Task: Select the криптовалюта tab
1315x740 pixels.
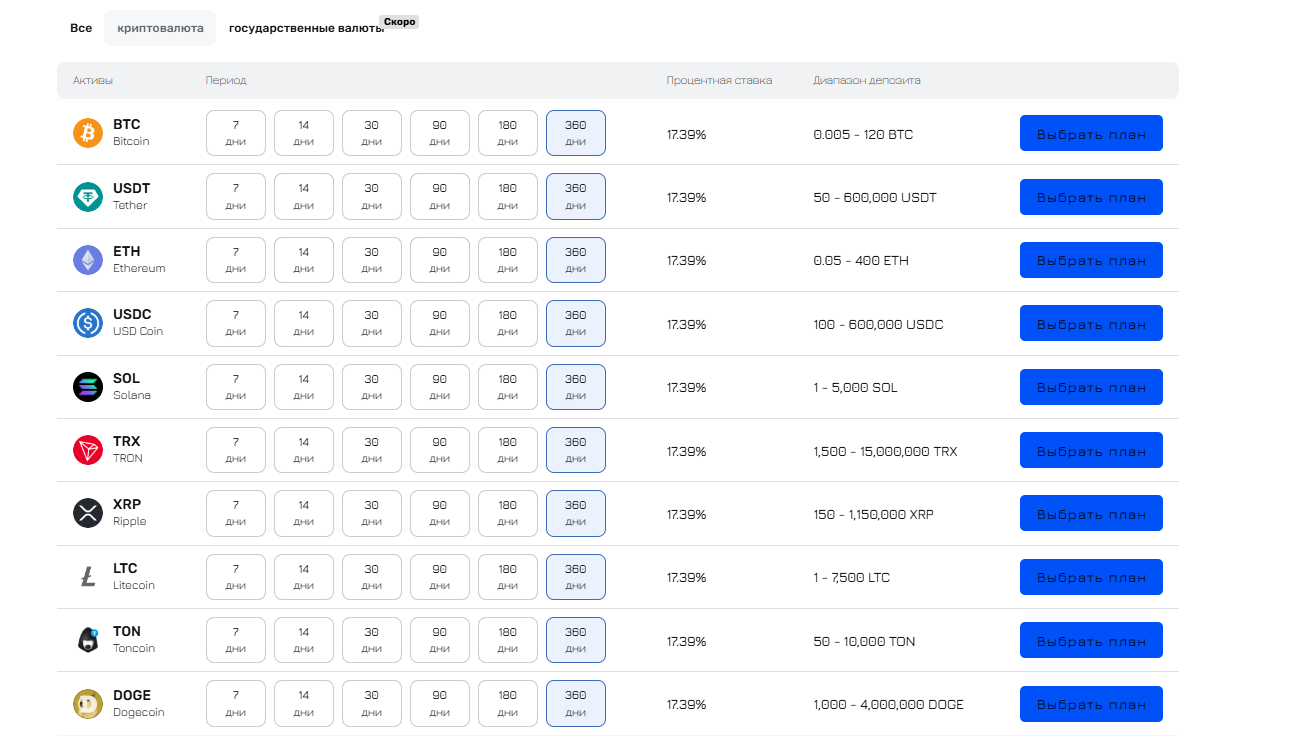Action: [160, 28]
